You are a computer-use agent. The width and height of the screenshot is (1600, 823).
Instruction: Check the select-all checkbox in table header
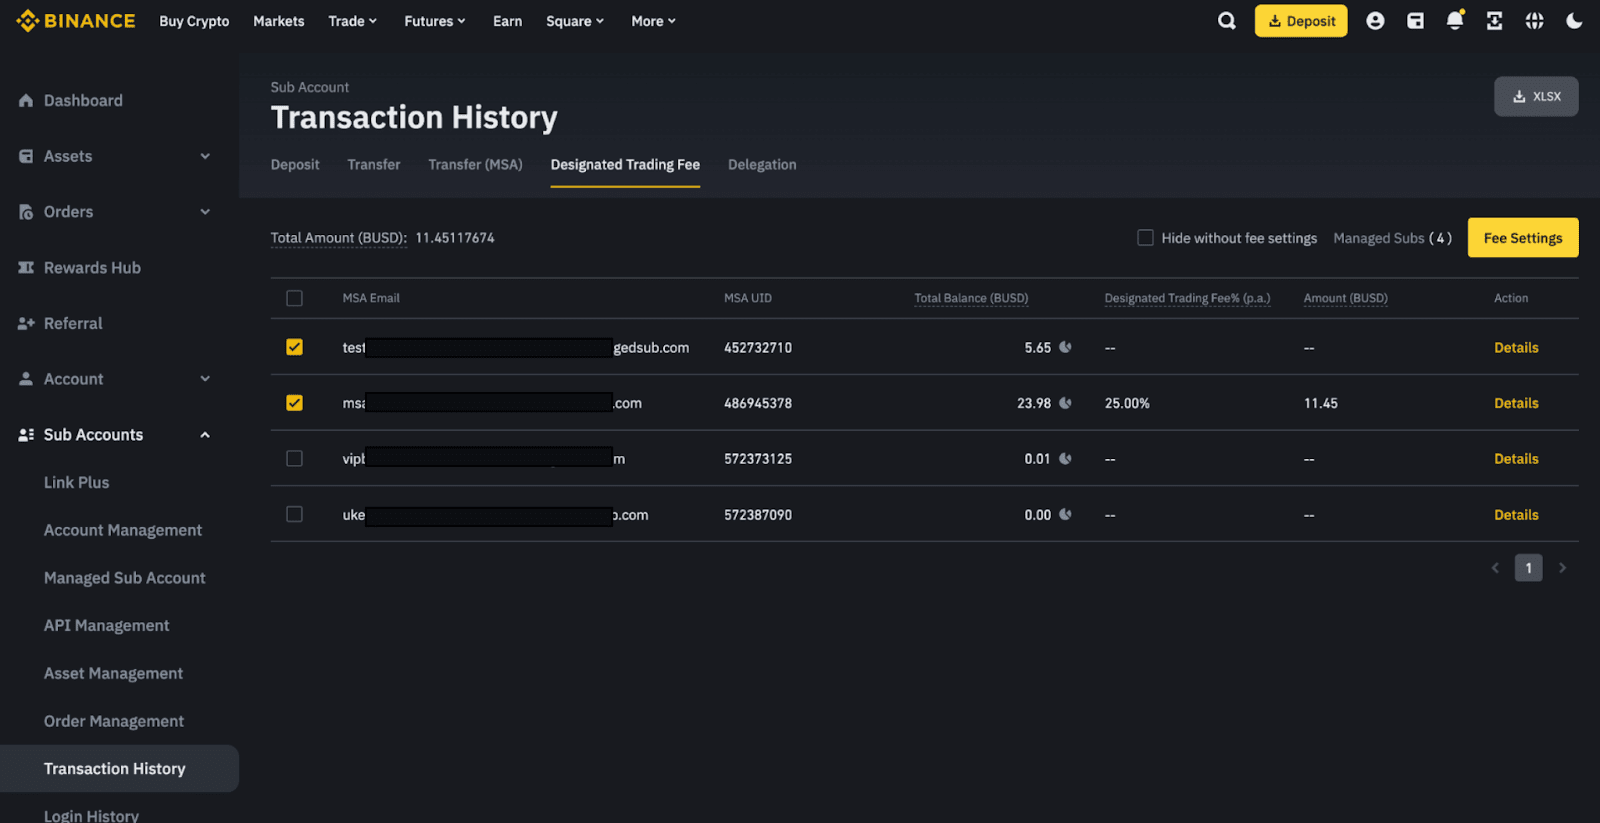tap(294, 298)
